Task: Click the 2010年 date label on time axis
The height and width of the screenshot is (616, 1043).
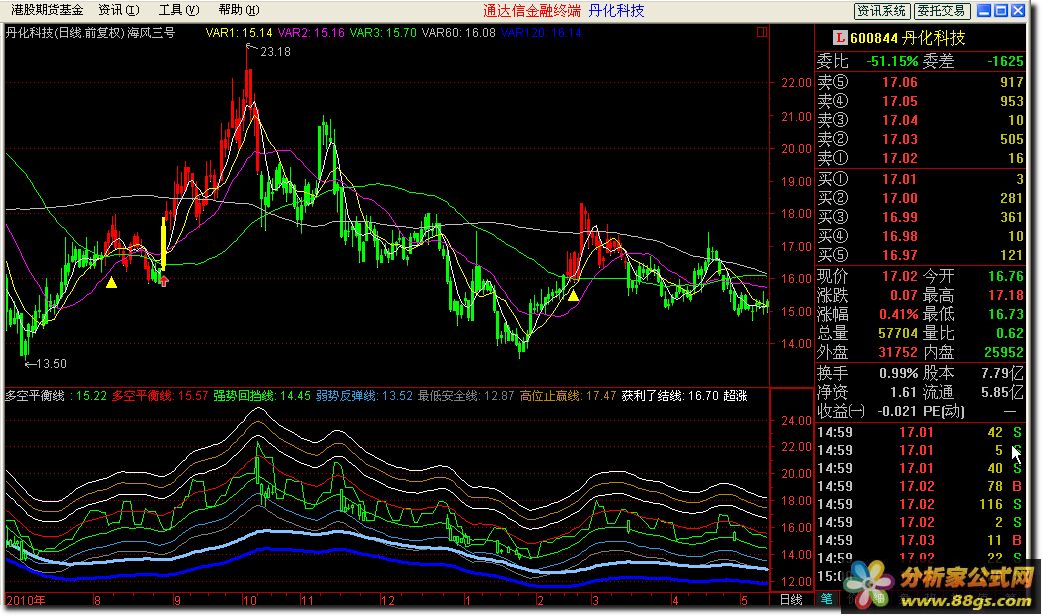Action: 25,600
